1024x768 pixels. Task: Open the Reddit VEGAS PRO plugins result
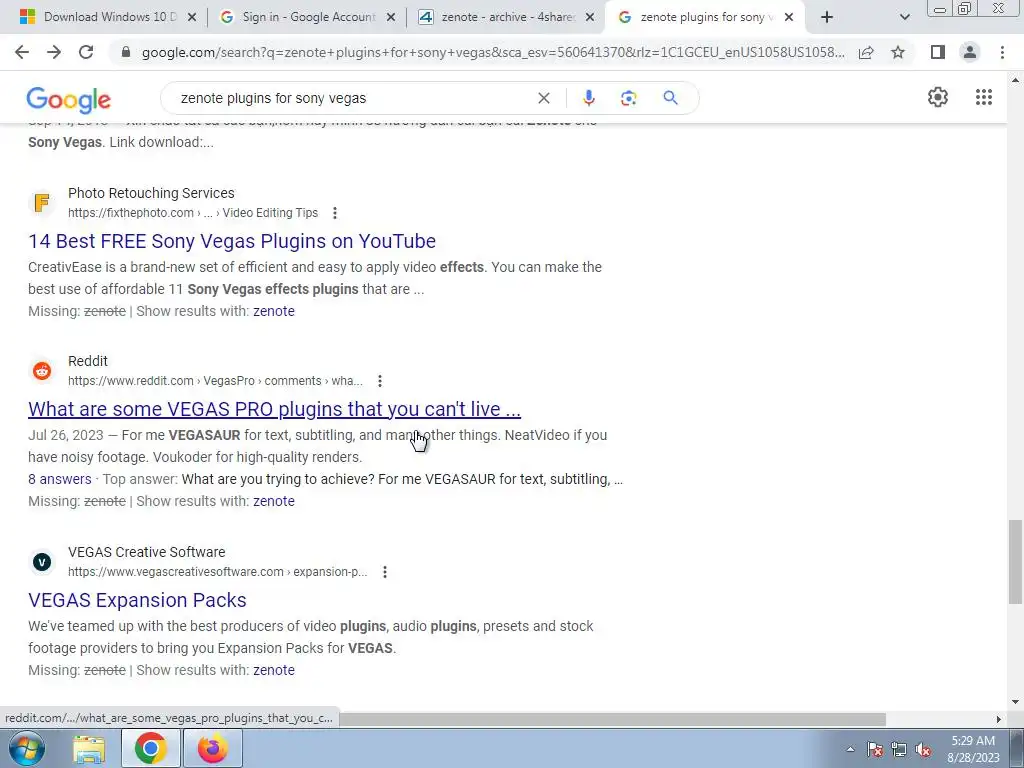point(274,409)
